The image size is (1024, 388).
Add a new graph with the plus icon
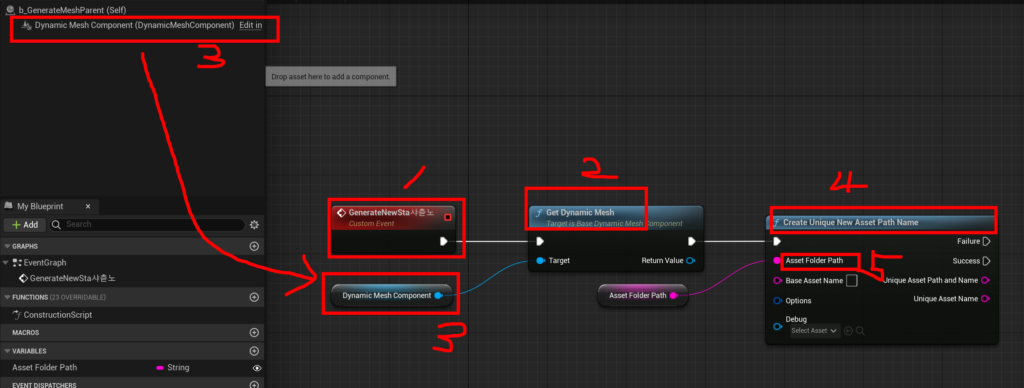coord(255,246)
